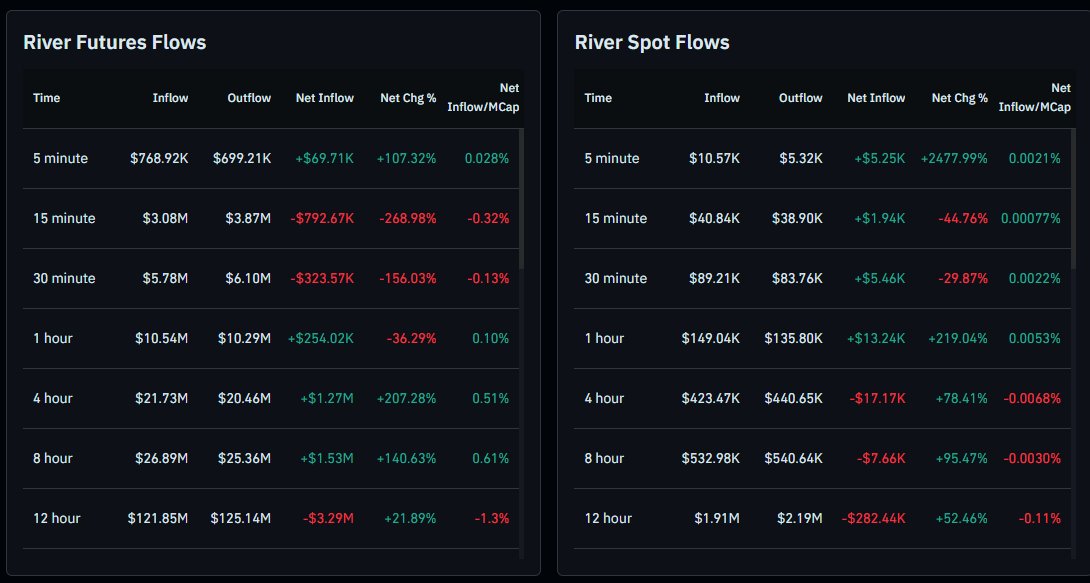Click the +2477.99% spot net change value
Viewport: 1090px width, 583px height.
(x=954, y=158)
